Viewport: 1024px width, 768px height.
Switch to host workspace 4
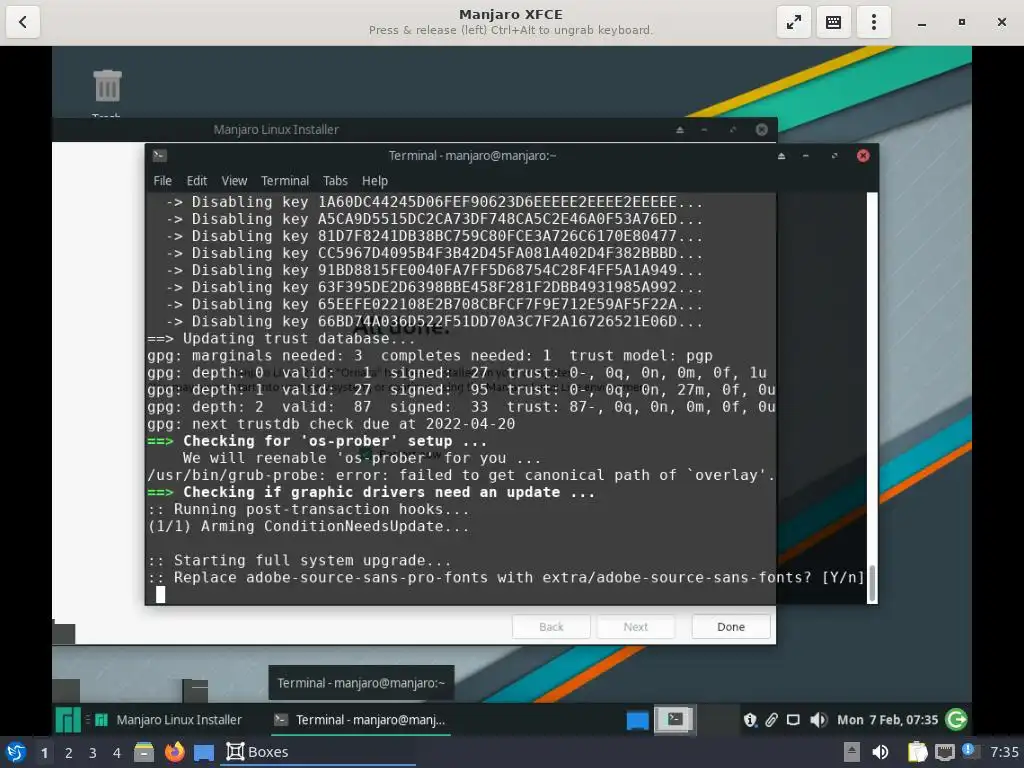(x=117, y=753)
